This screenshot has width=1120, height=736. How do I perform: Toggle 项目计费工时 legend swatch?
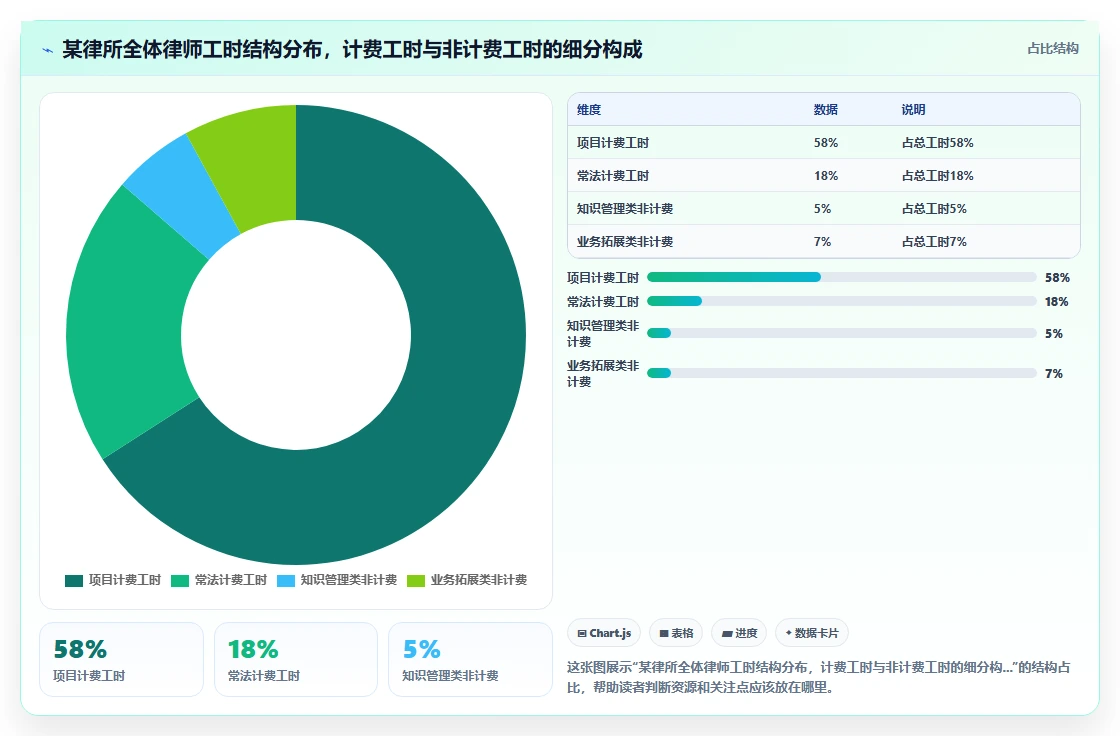pyautogui.click(x=74, y=580)
